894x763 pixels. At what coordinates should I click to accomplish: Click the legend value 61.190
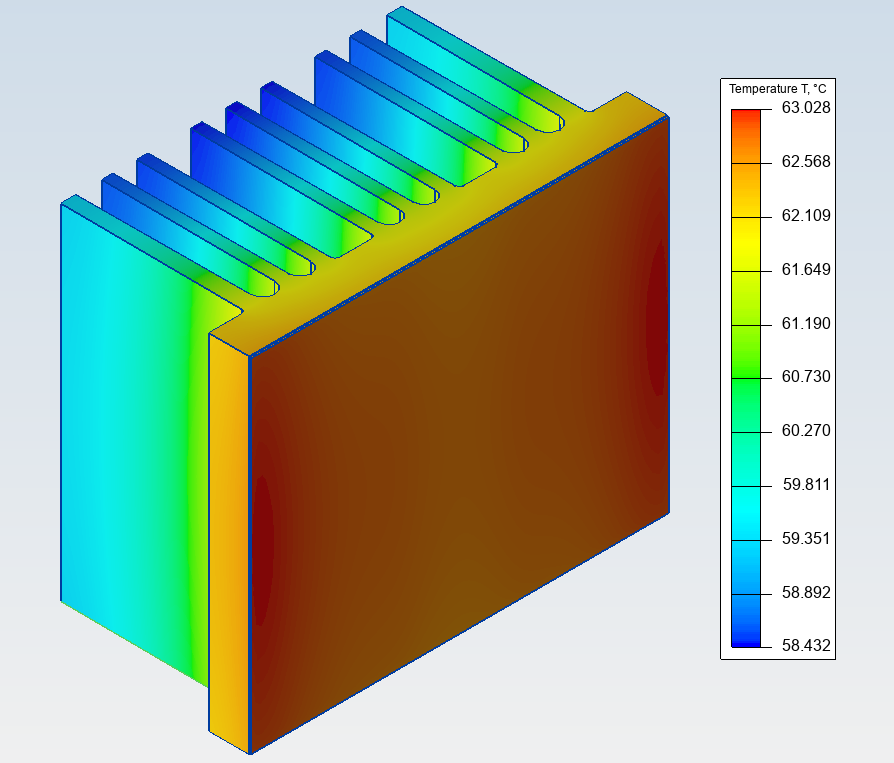pos(806,323)
